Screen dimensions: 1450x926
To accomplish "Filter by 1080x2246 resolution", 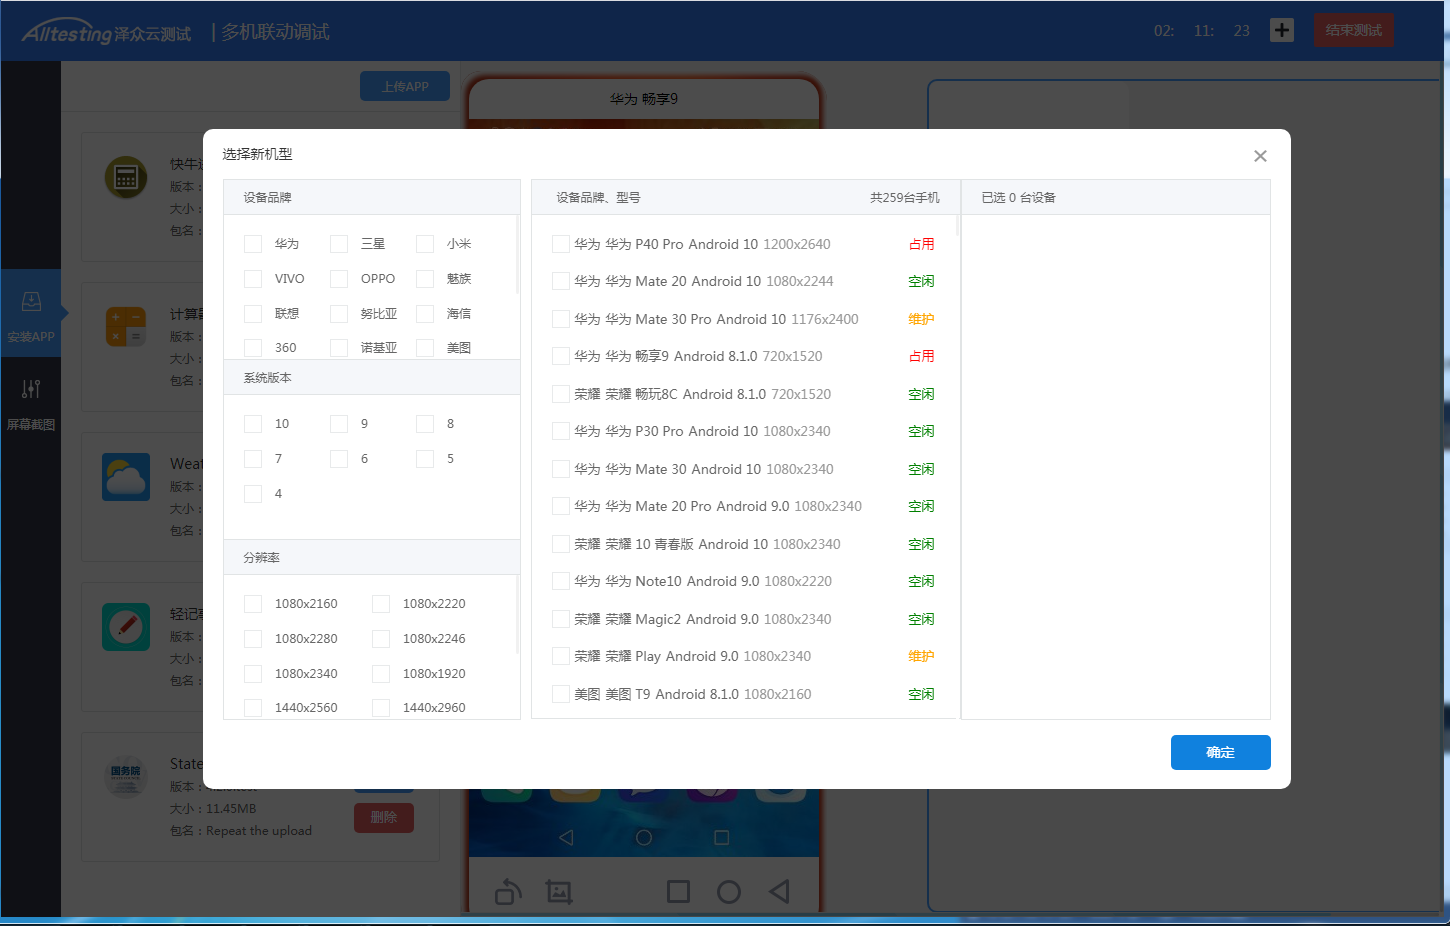I will 381,639.
